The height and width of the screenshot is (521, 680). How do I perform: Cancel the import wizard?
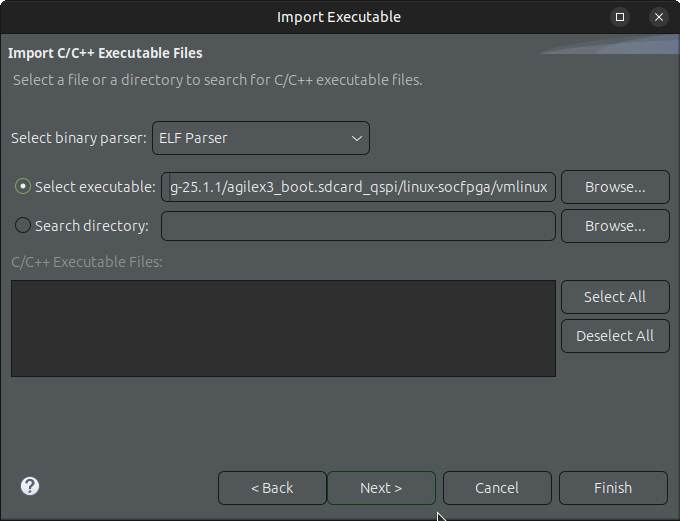tap(497, 488)
